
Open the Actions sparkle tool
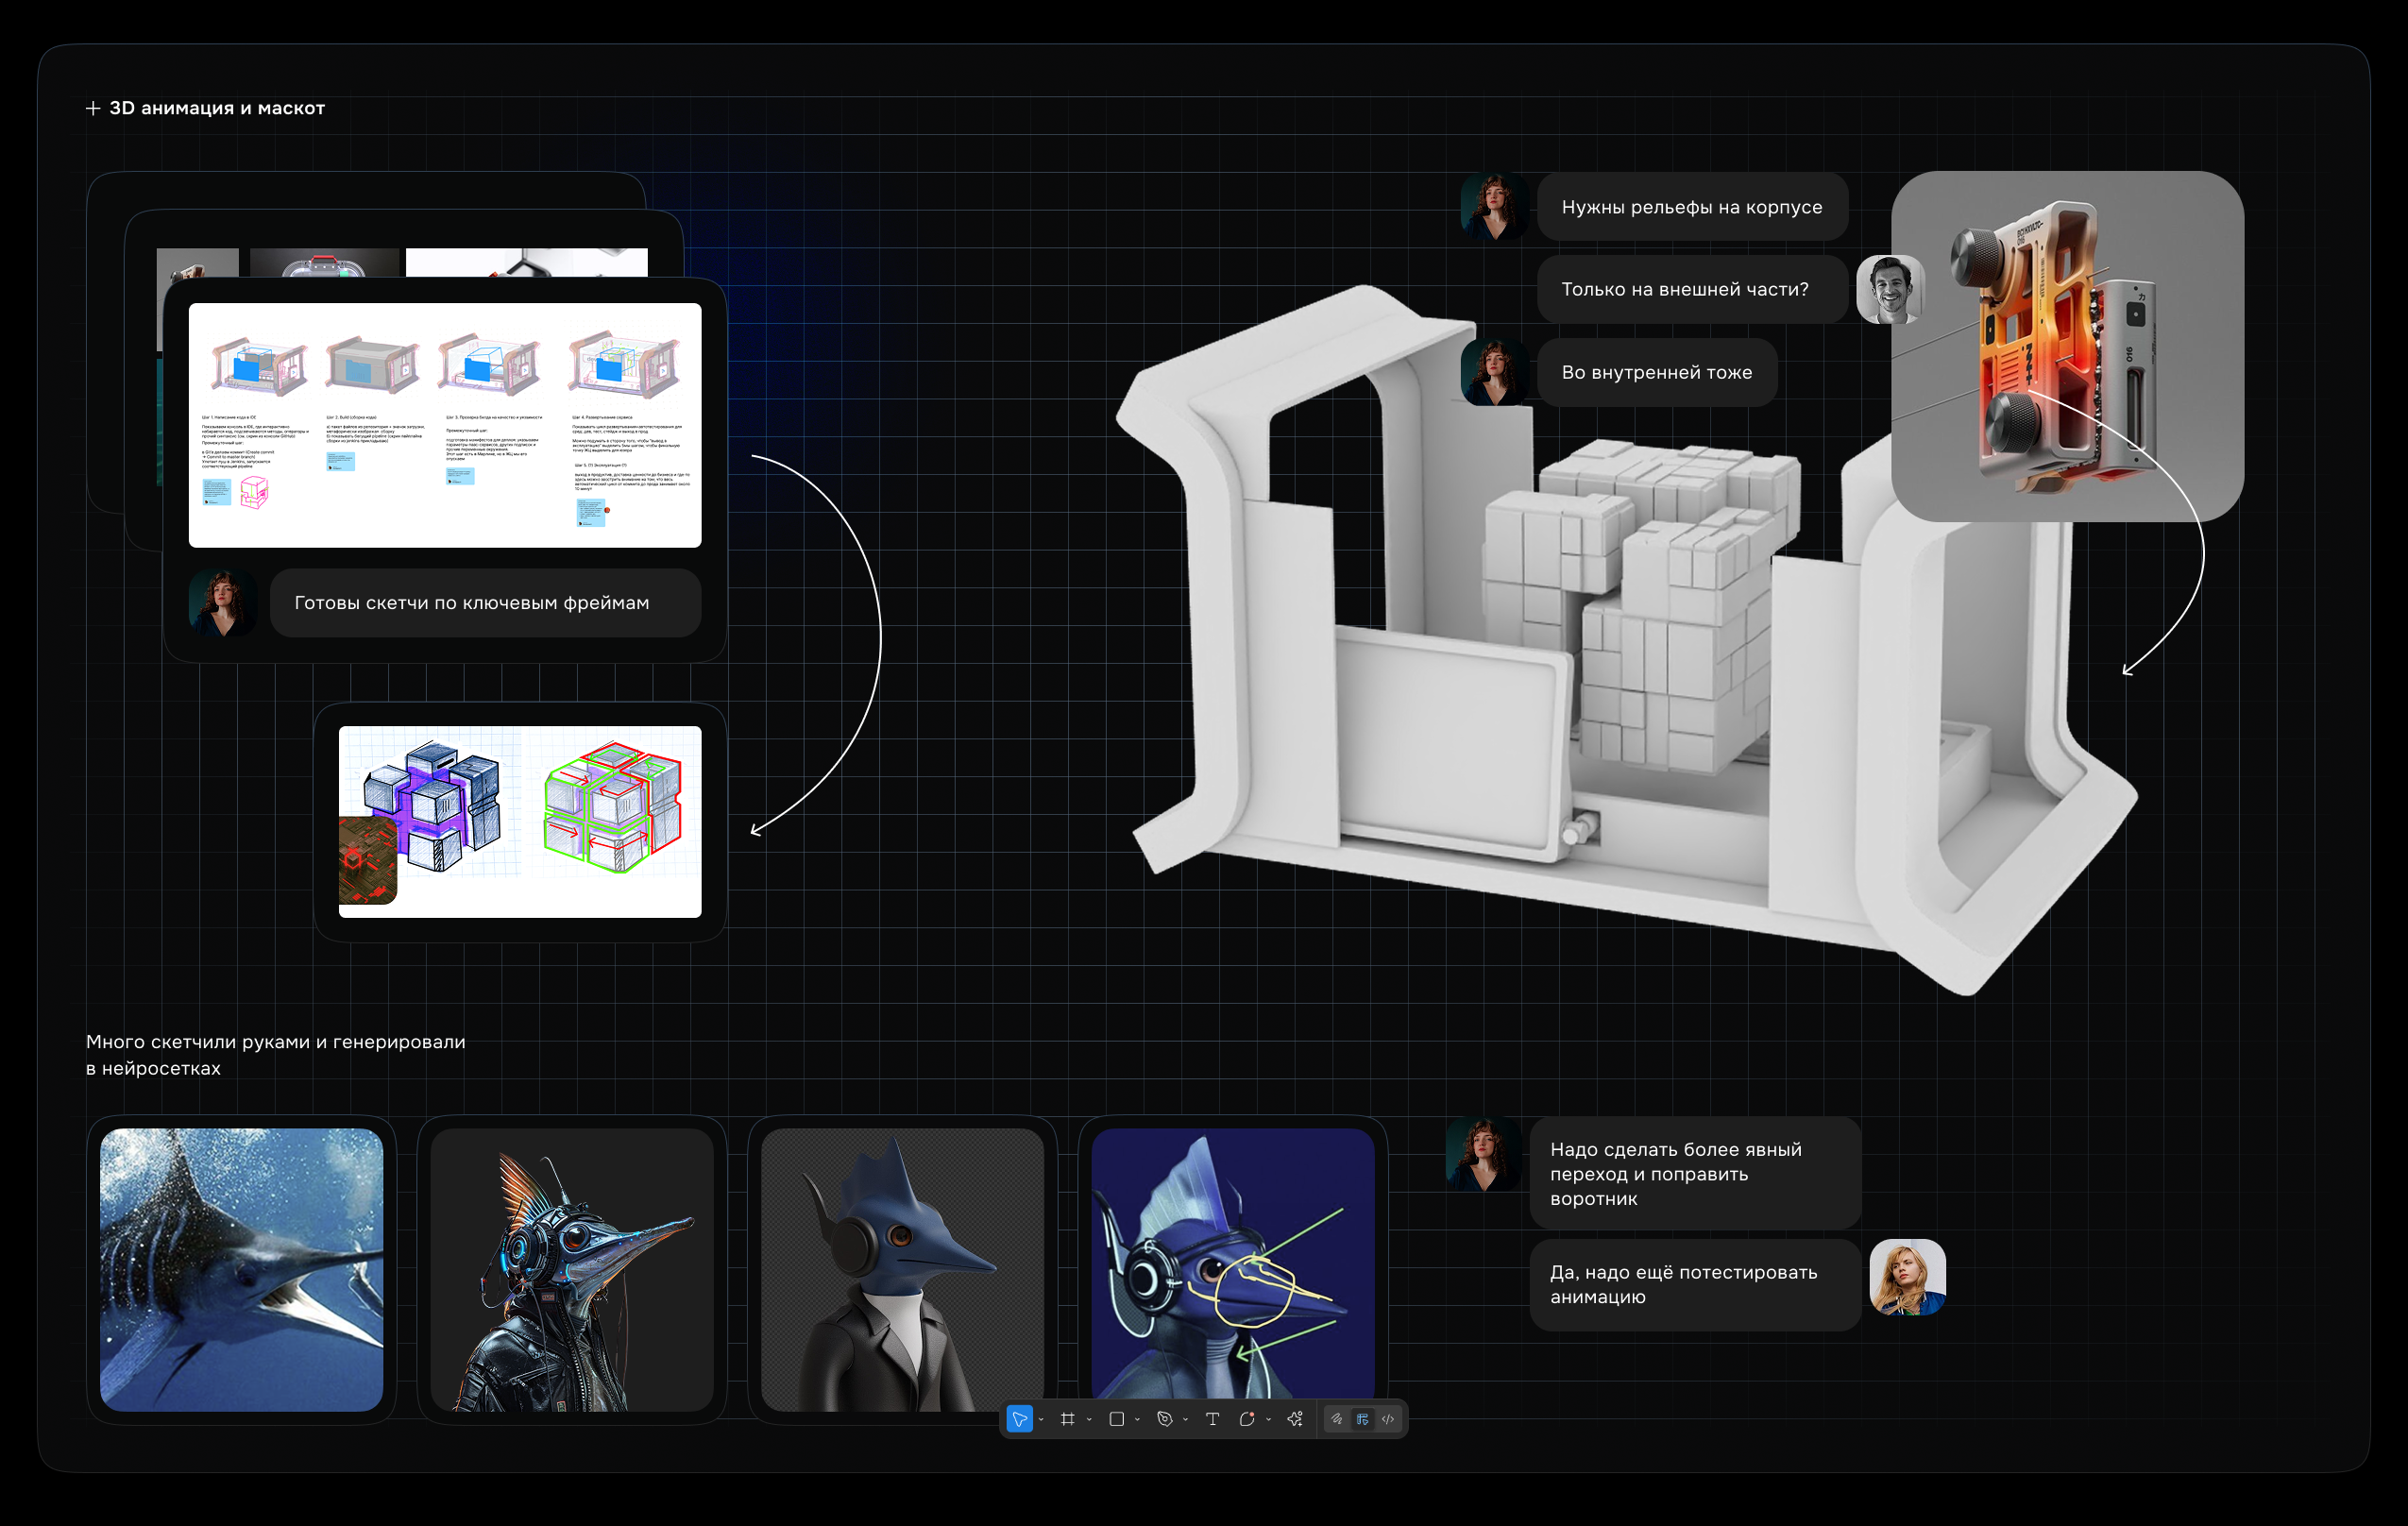pyautogui.click(x=1295, y=1419)
